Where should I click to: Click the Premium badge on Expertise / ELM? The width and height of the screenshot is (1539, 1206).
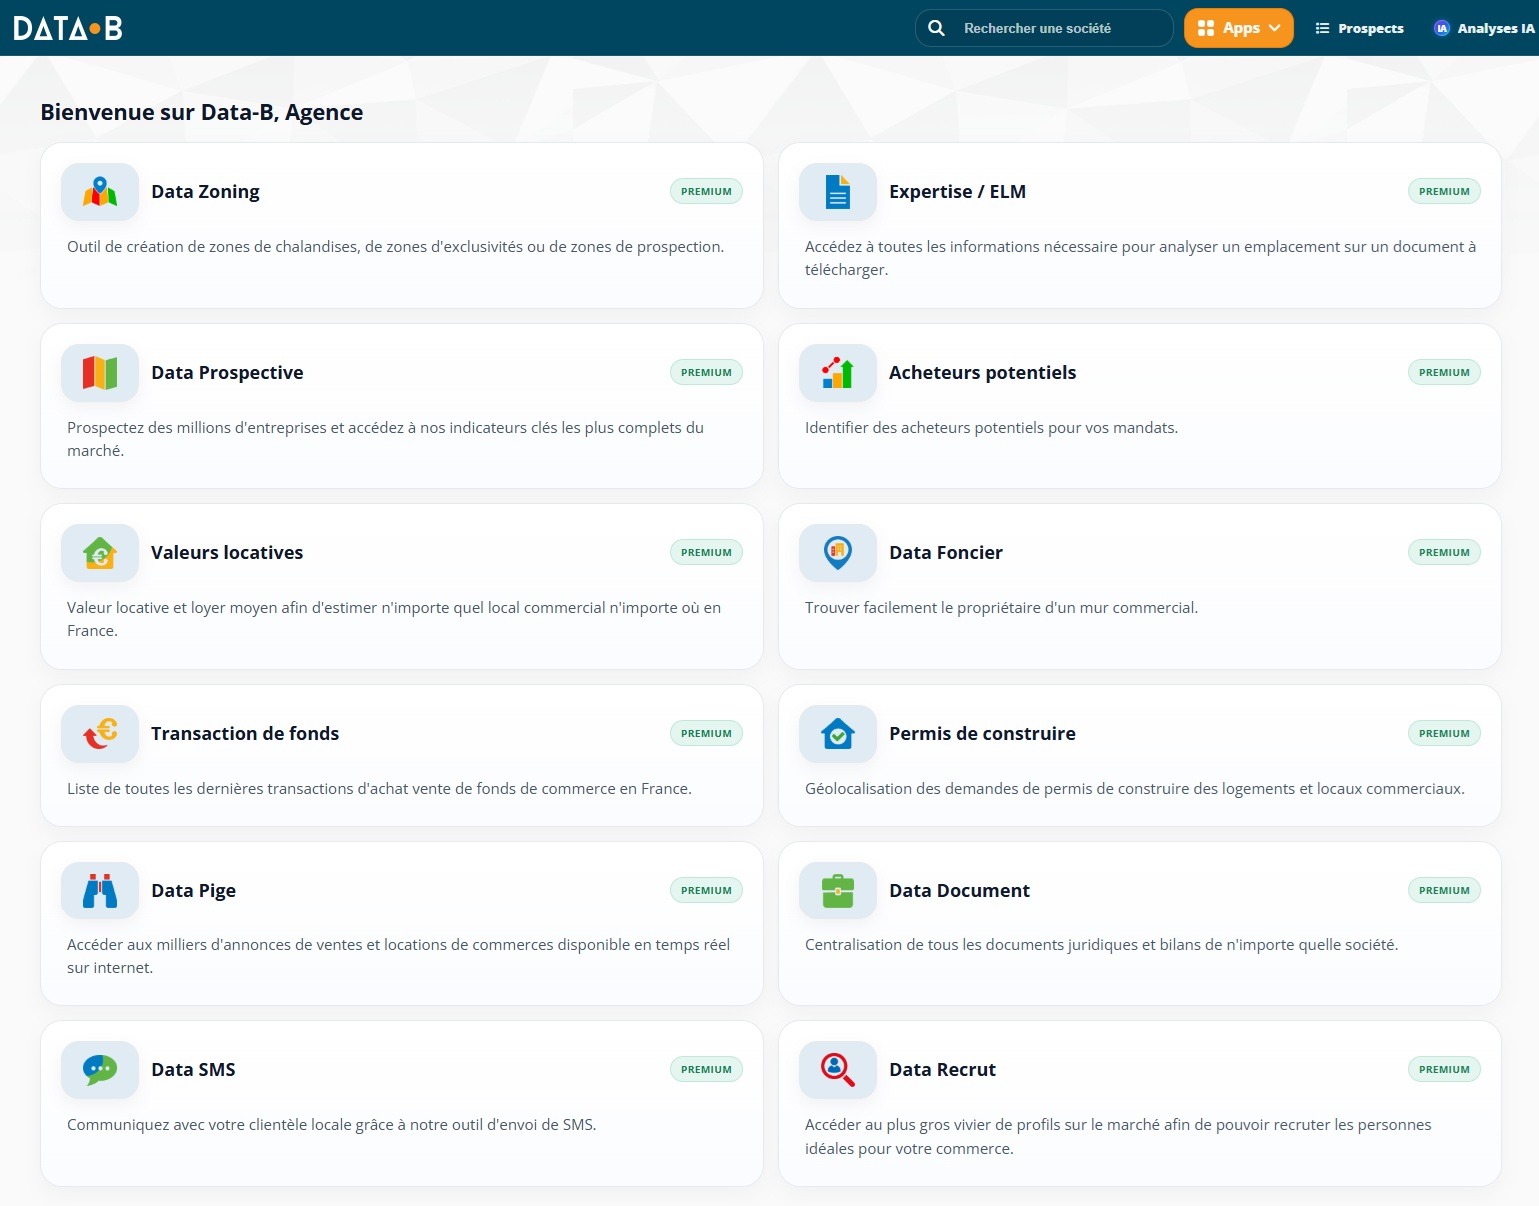[x=1444, y=192]
